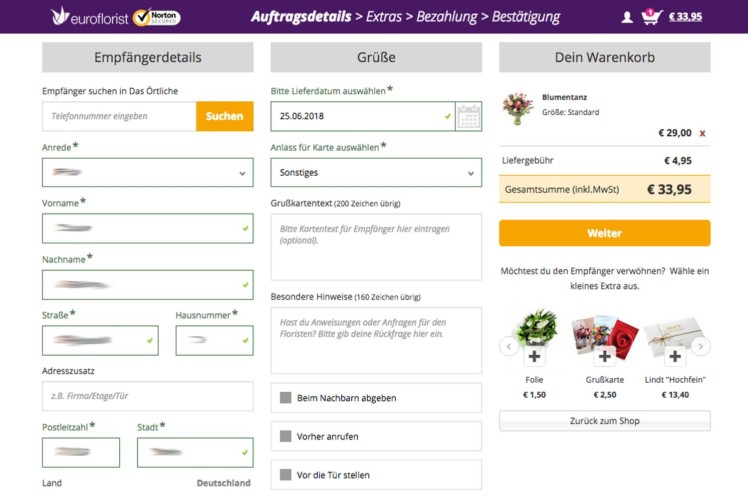Screen dimensions: 748x499
Task: Remove Blumentanz with the red x
Action: tap(702, 134)
